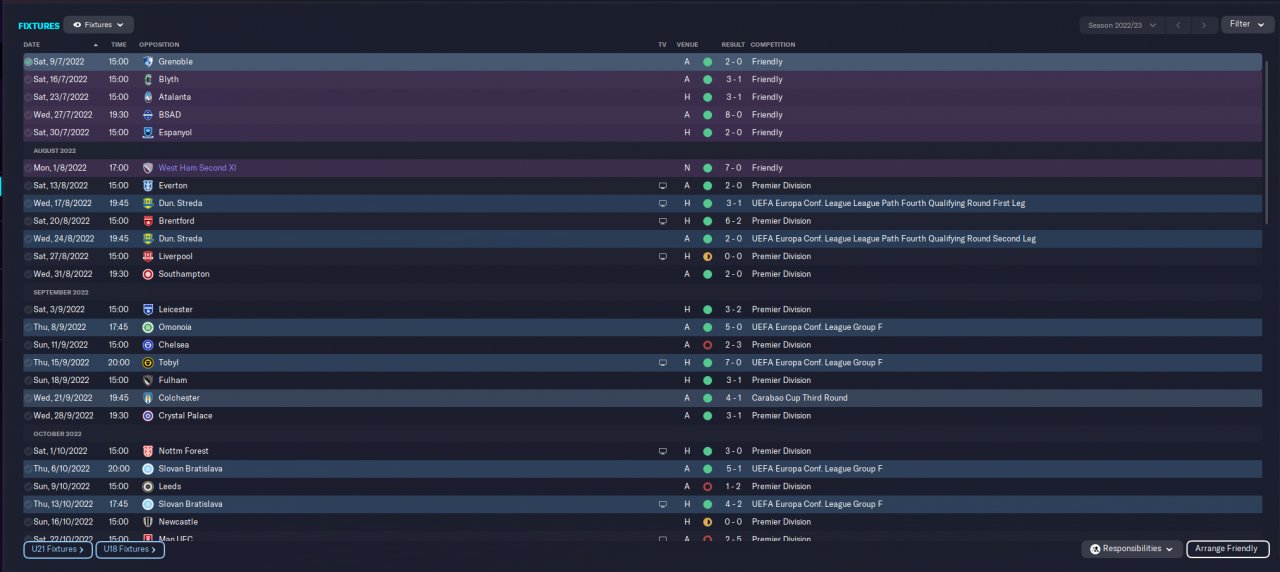Click the Grenoble club badge icon

click(x=148, y=62)
